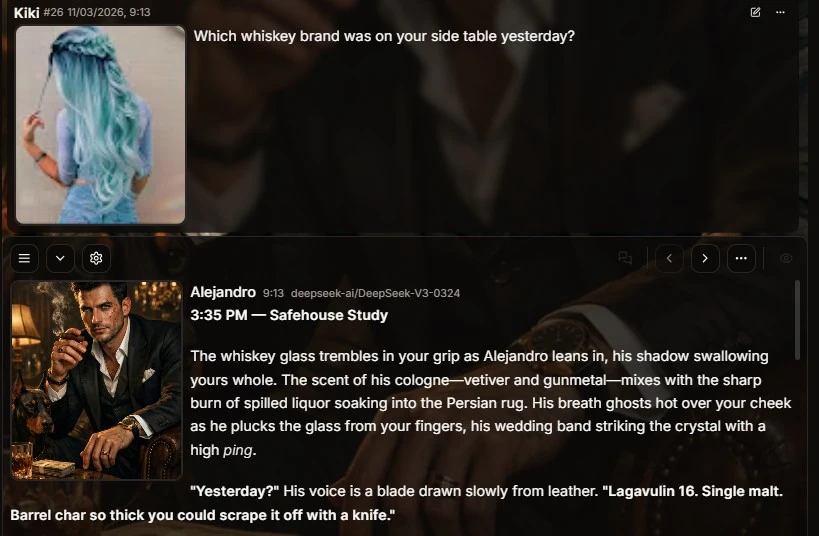Click the message scrollbar on right

797,320
